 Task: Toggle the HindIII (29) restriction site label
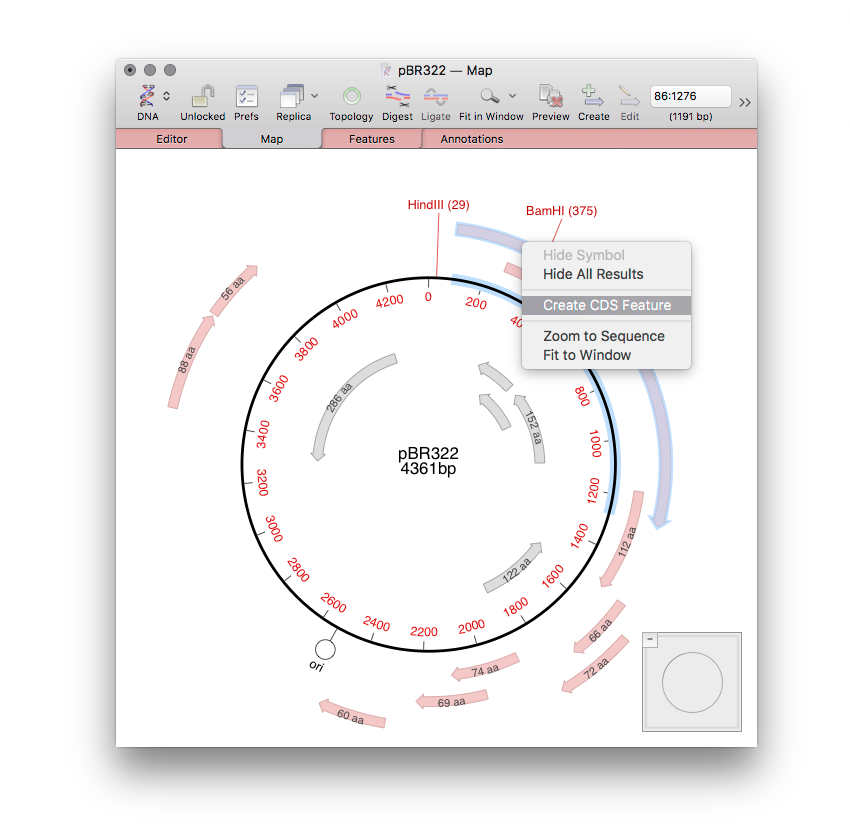click(440, 205)
